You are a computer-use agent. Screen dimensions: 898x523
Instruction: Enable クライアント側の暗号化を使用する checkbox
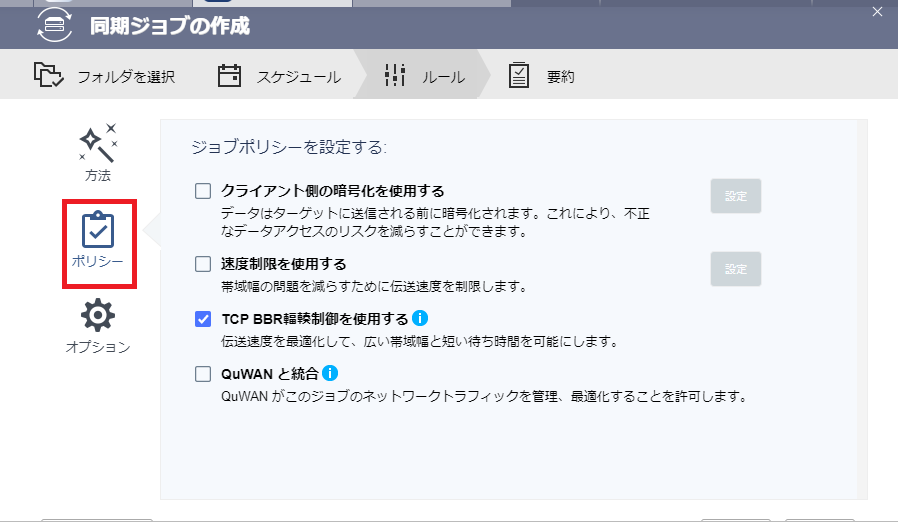click(203, 190)
